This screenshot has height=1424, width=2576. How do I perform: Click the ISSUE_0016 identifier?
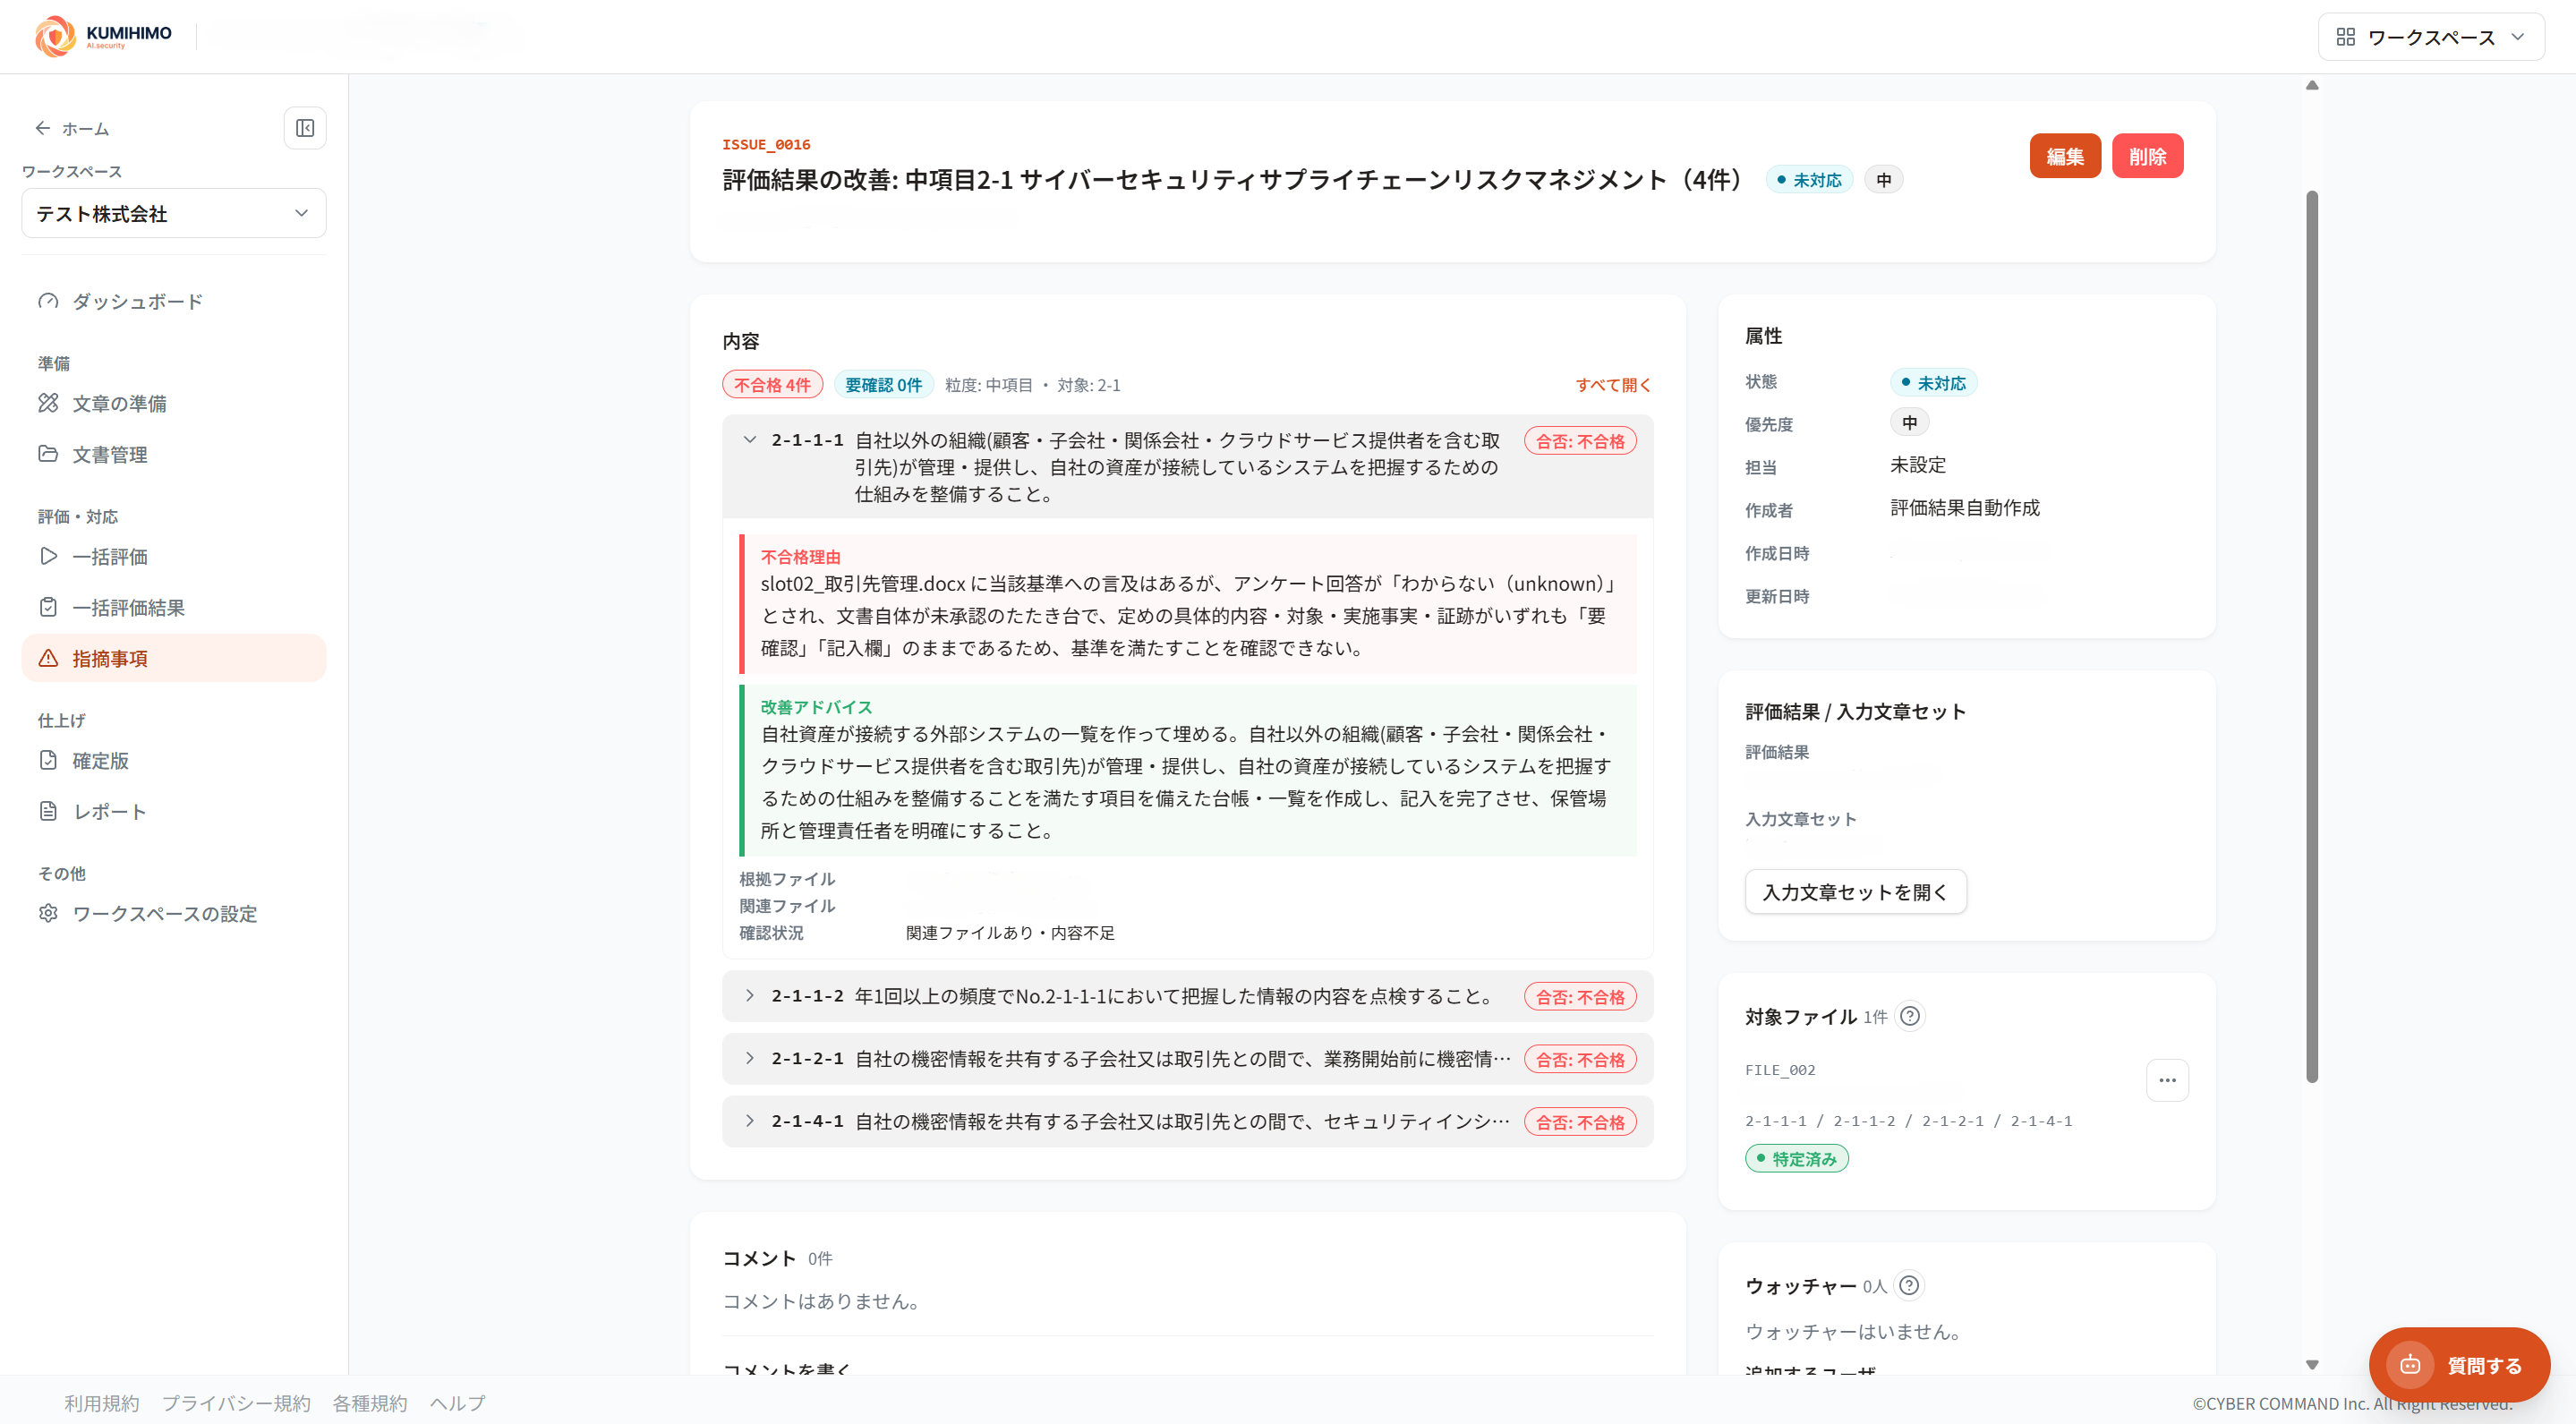(766, 144)
